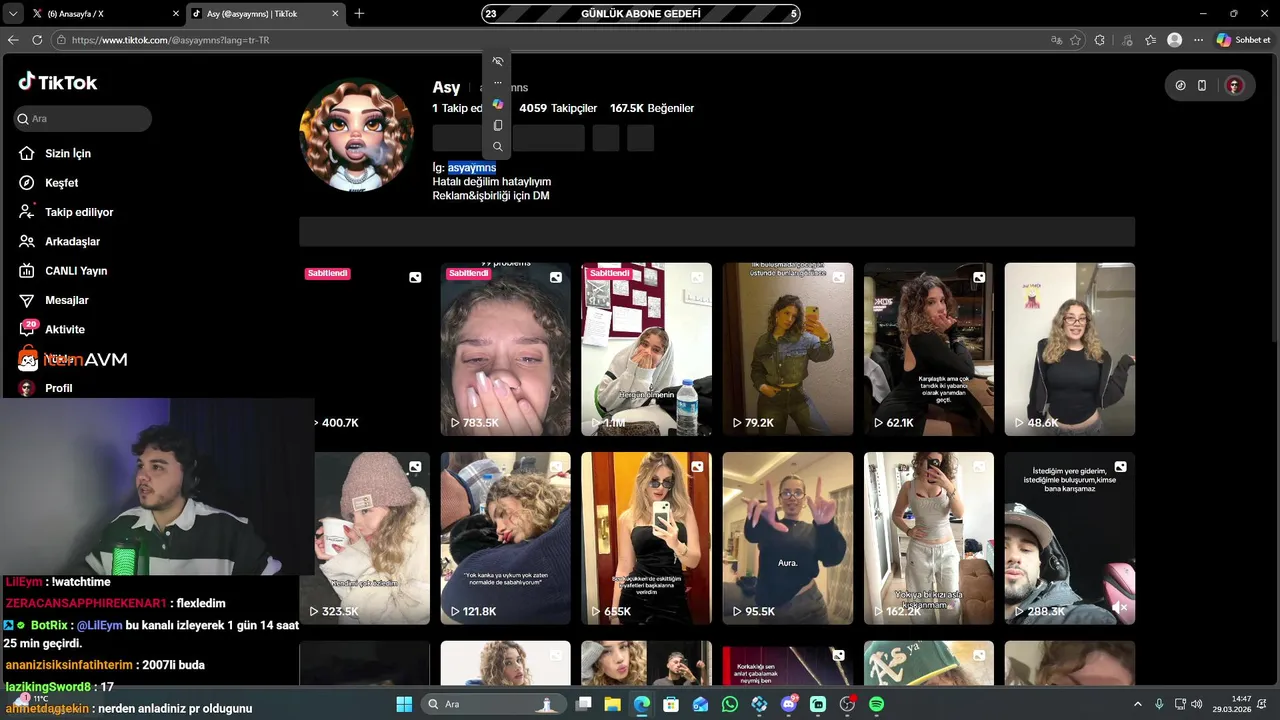Open video with 162.2K views
1280x720 pixels.
[929, 538]
